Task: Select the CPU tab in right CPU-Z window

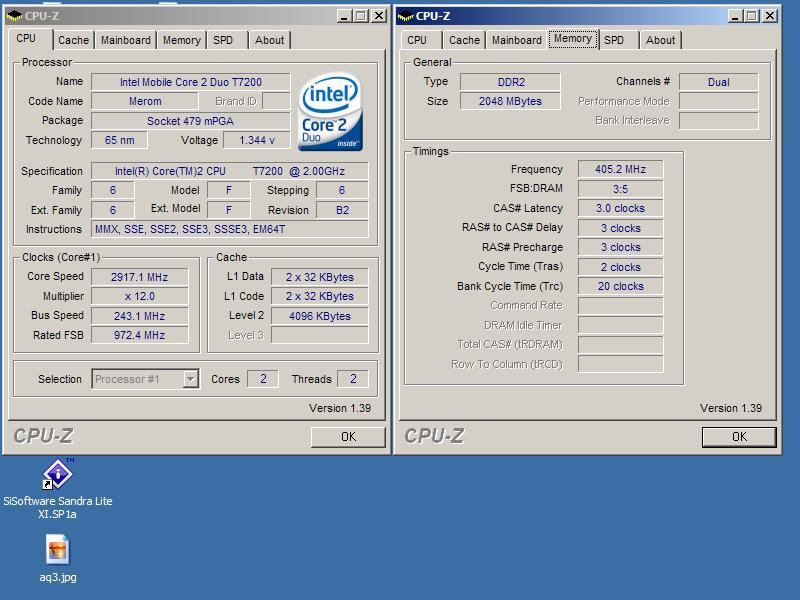Action: pyautogui.click(x=417, y=40)
